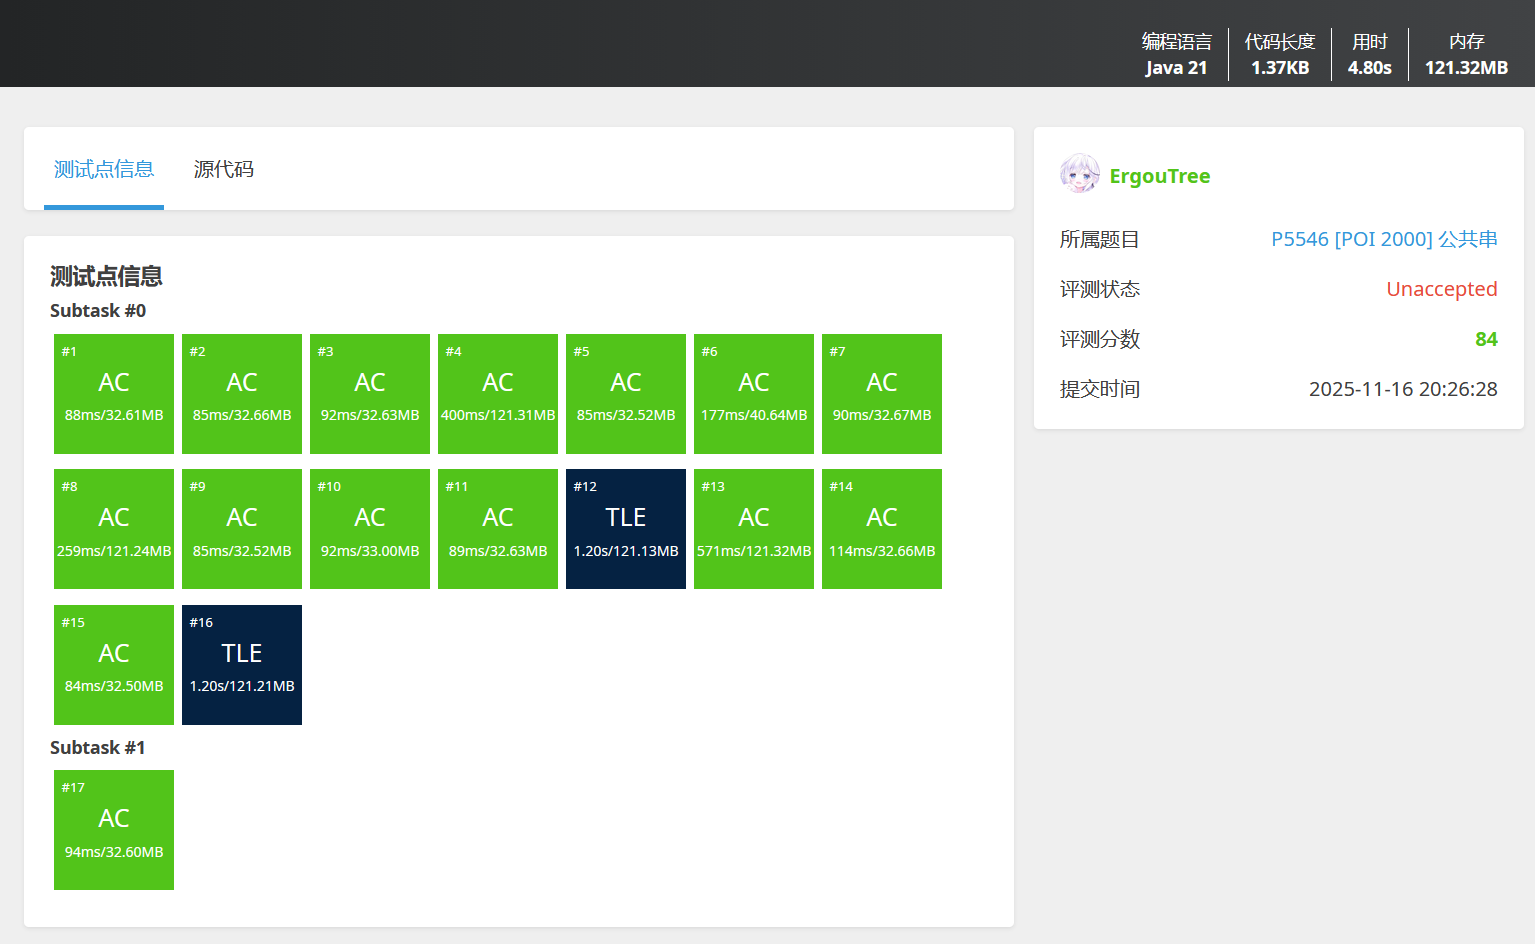The image size is (1535, 944).
Task: Switch to the 源代码 tab
Action: click(x=223, y=169)
